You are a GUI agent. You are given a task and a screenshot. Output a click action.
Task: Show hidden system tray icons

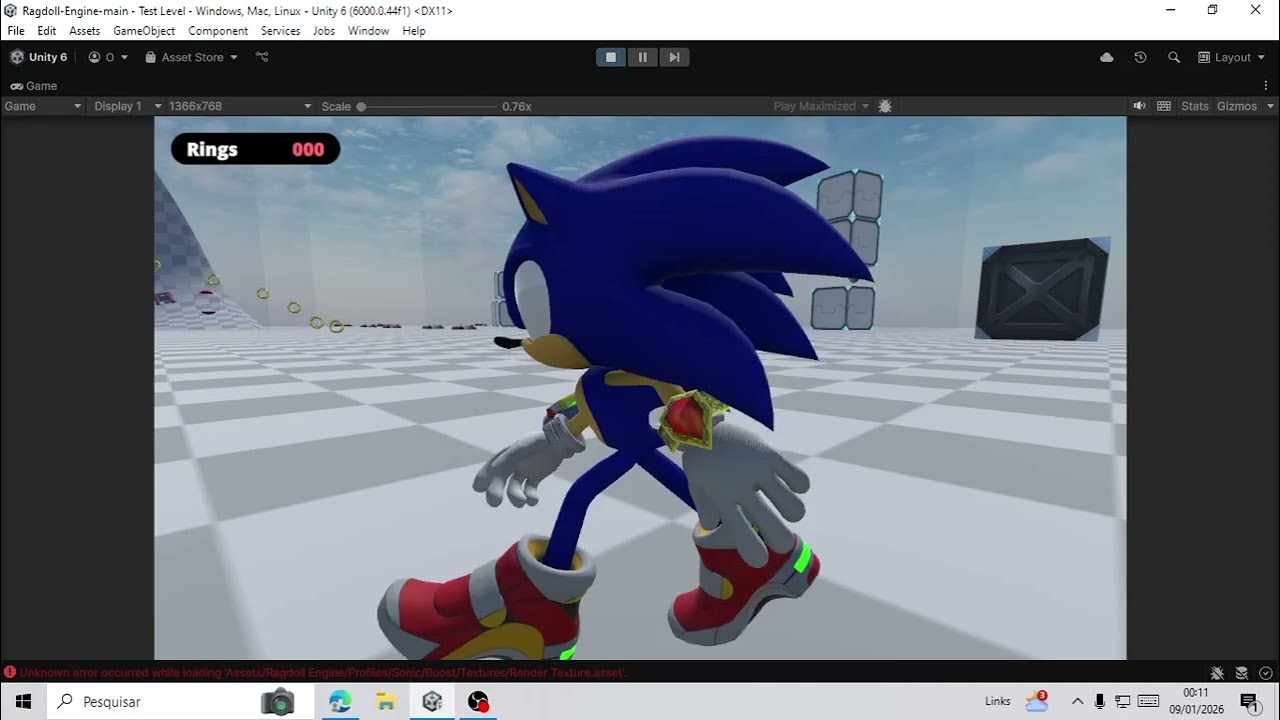(1077, 701)
